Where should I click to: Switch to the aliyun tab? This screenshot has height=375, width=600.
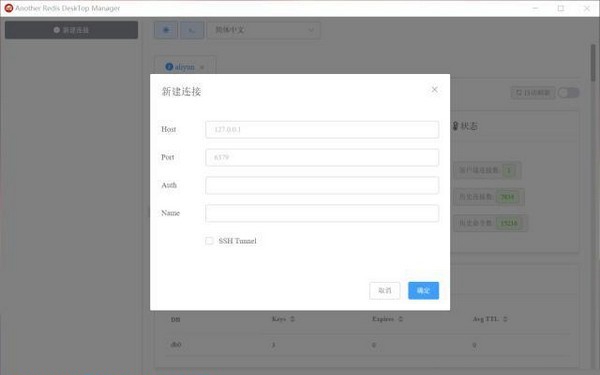[184, 67]
